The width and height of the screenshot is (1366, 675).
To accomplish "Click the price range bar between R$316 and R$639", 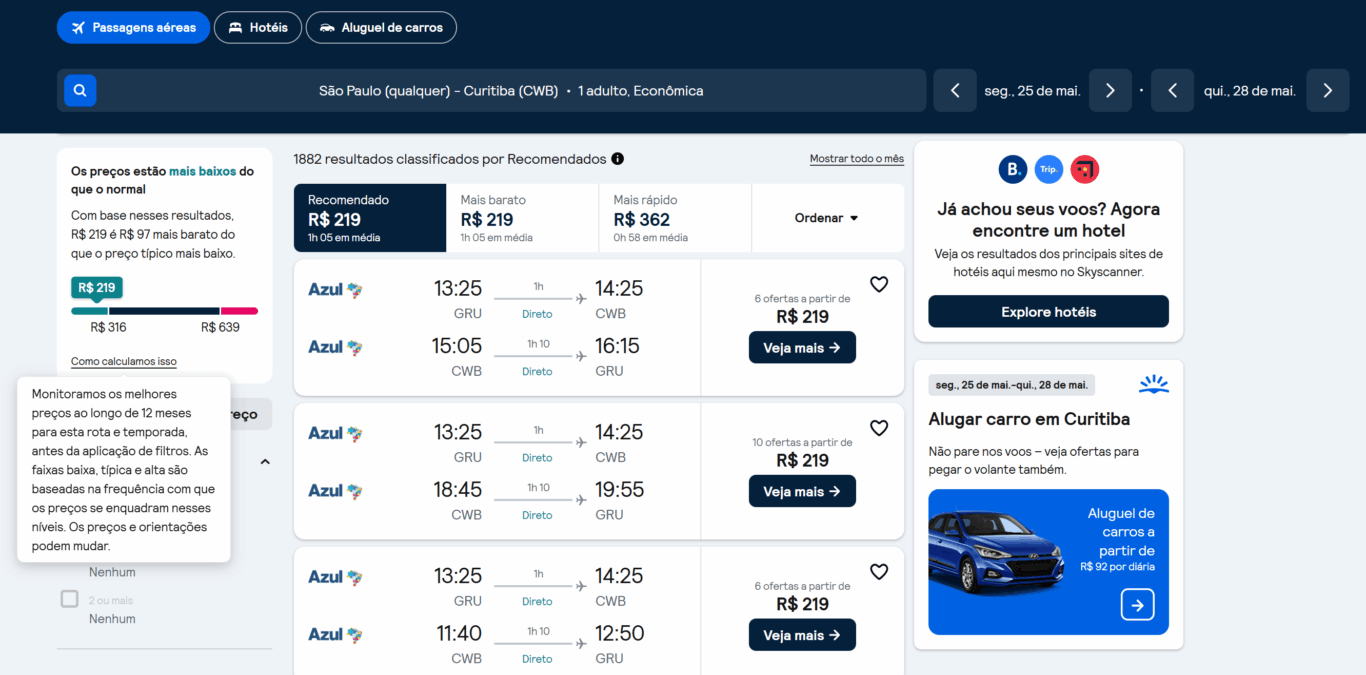I will [164, 310].
